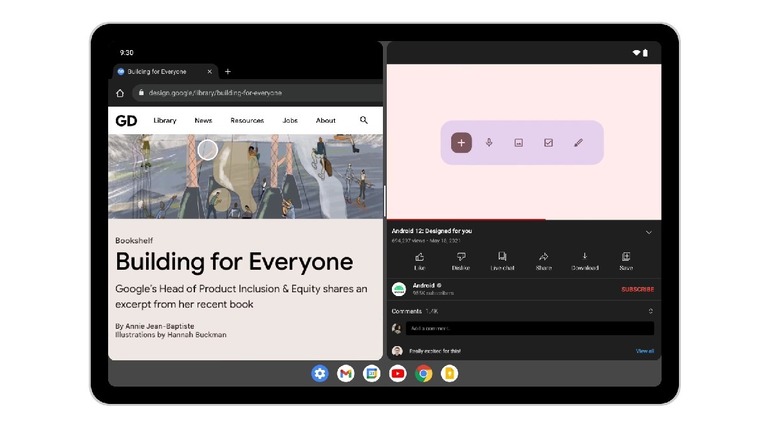The height and width of the screenshot is (438, 780).
Task: Like the Android 12 video
Action: [419, 261]
